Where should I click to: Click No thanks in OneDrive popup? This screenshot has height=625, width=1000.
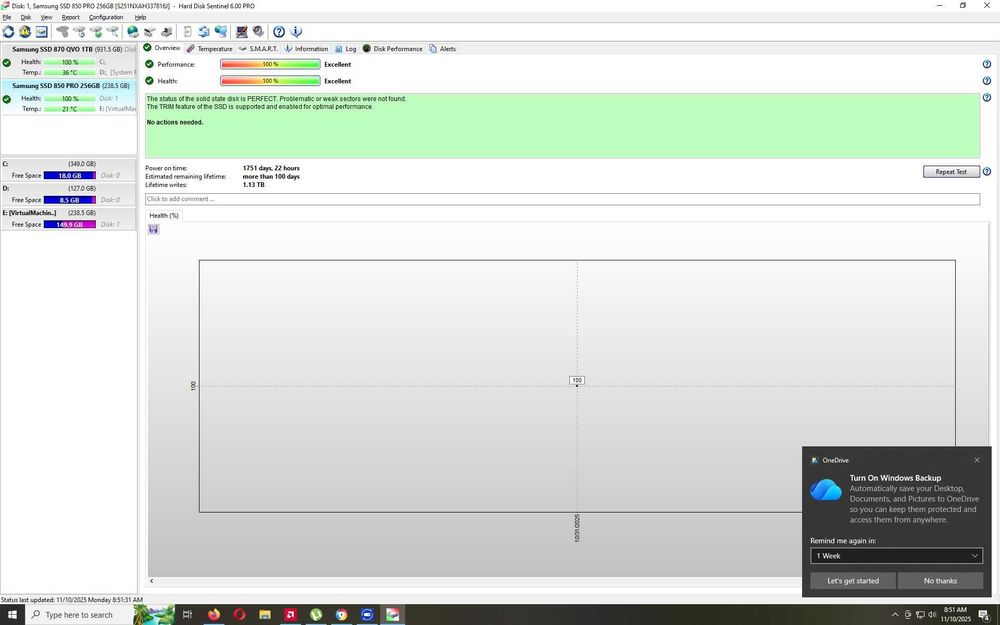[x=940, y=581]
